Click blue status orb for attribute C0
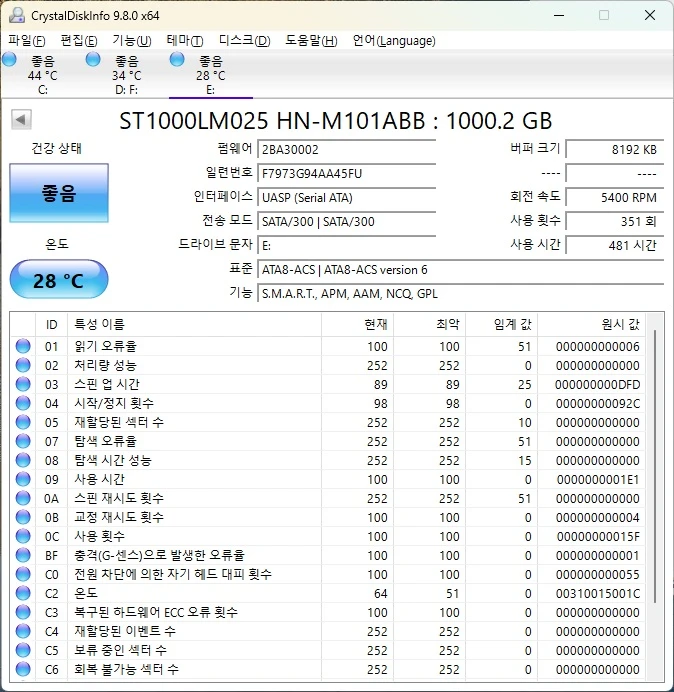The height and width of the screenshot is (692, 674). point(23,574)
